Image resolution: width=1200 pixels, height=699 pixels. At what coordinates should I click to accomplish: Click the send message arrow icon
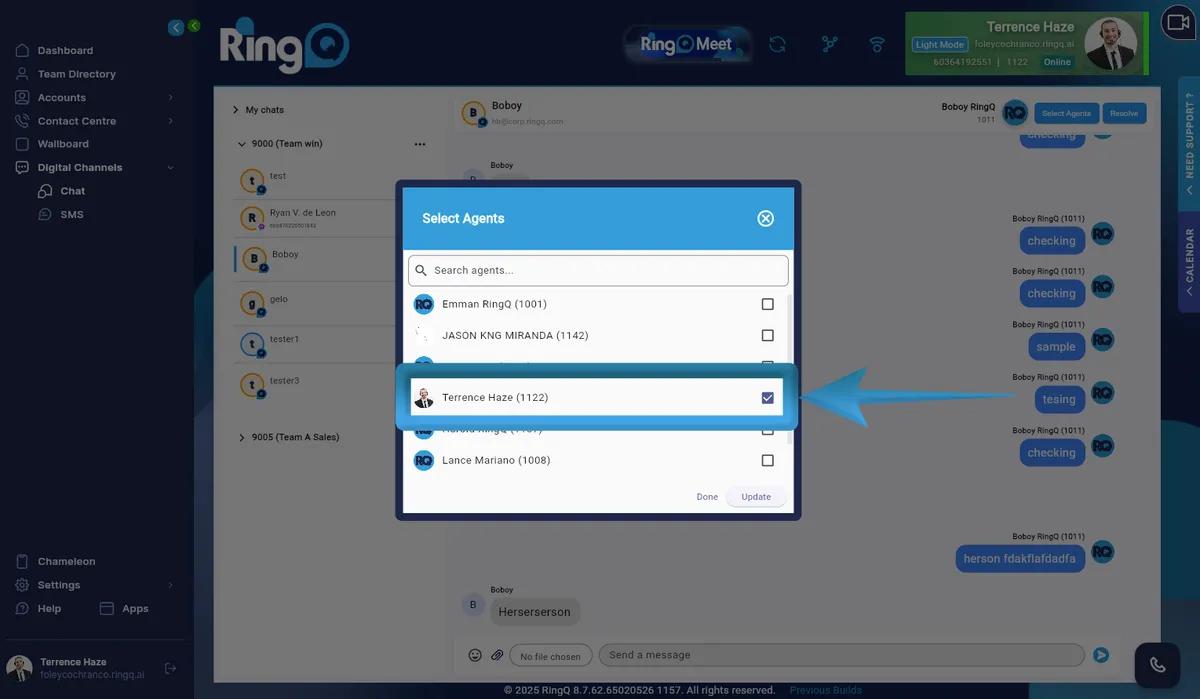click(1101, 655)
